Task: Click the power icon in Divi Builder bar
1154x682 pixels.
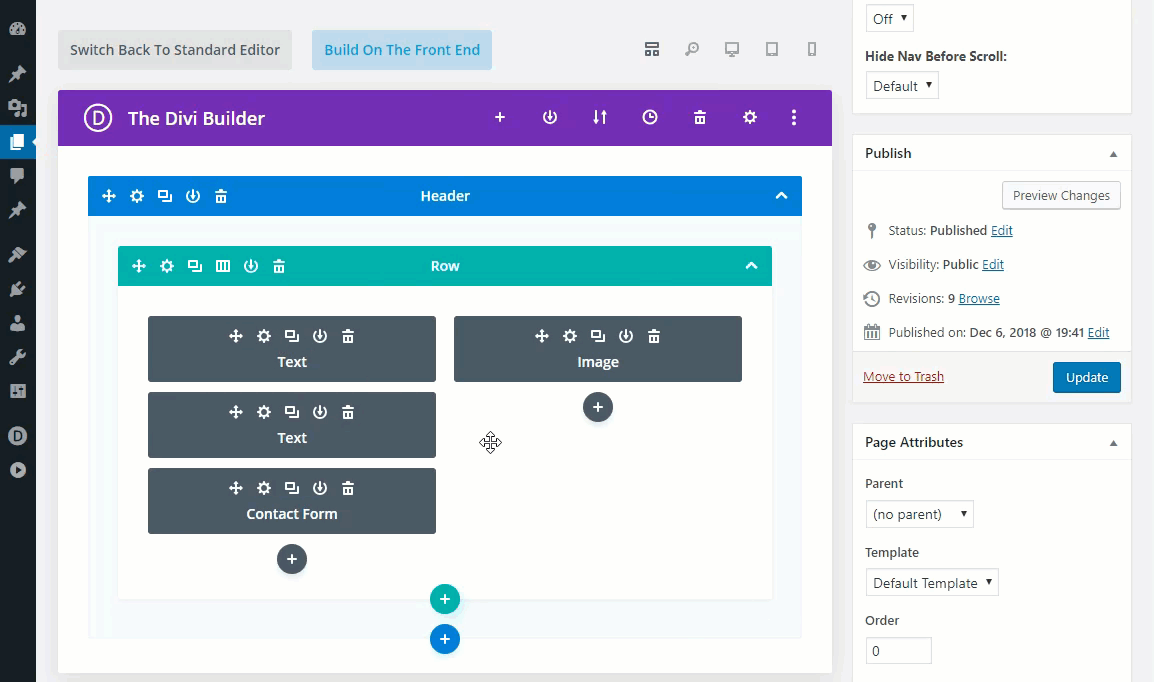Action: click(x=550, y=117)
